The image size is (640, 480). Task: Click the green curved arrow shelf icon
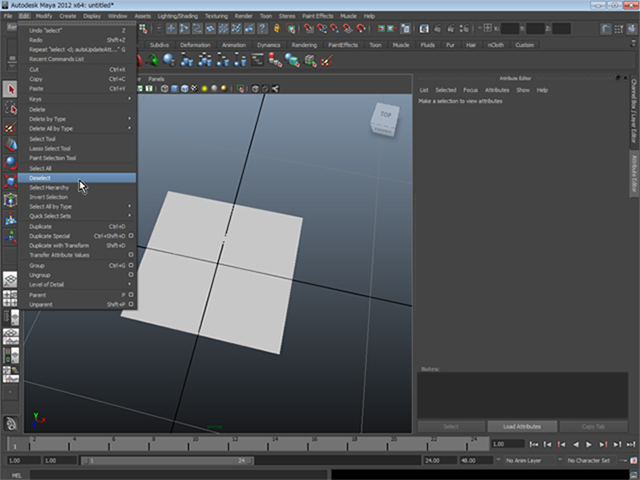coord(152,60)
